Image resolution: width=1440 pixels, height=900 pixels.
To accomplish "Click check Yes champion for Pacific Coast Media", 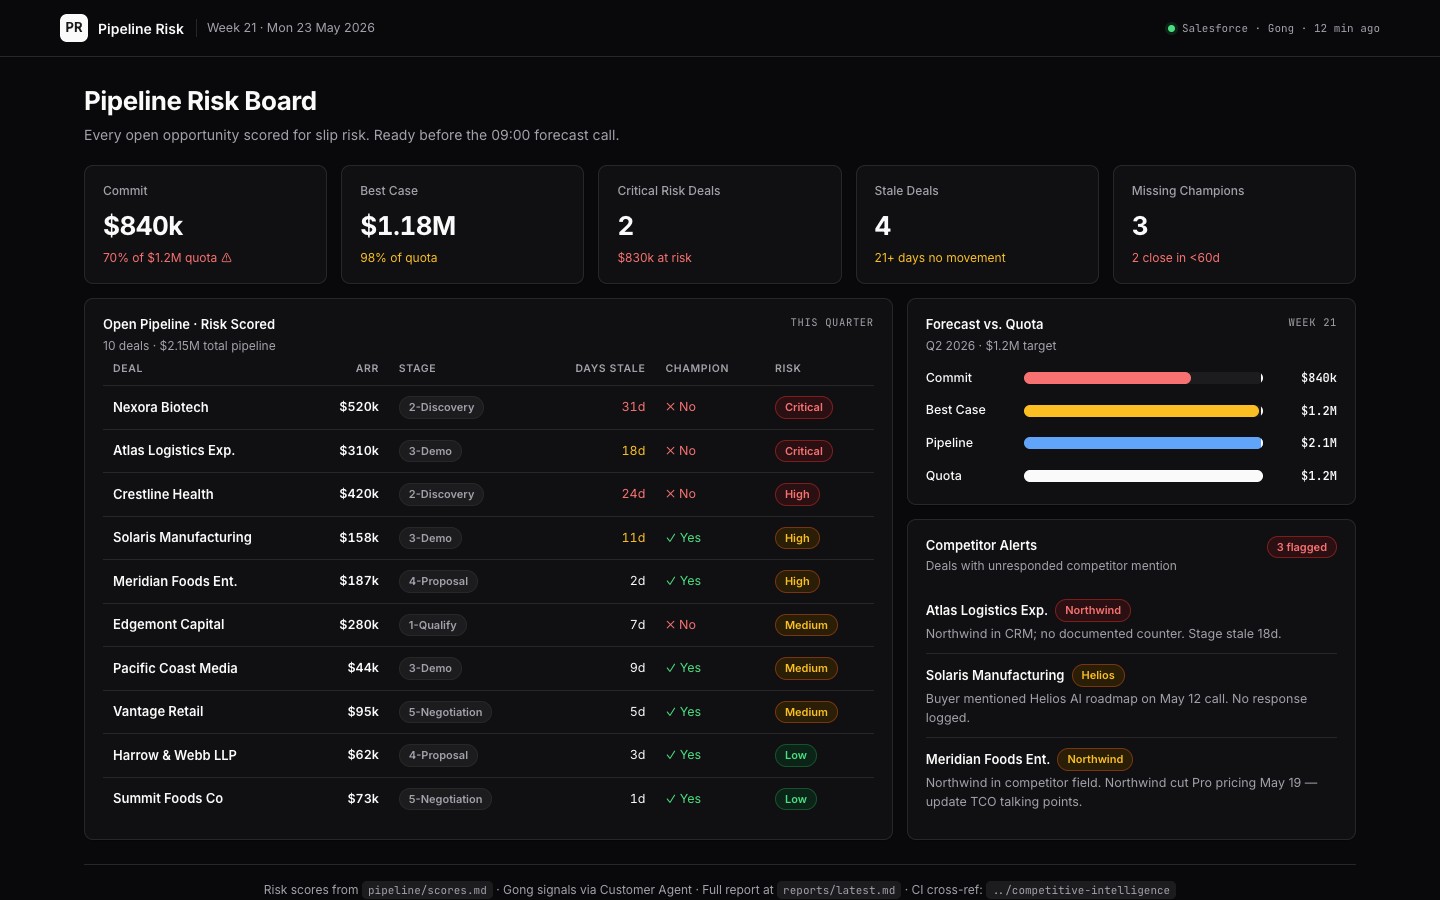I will pyautogui.click(x=684, y=668).
